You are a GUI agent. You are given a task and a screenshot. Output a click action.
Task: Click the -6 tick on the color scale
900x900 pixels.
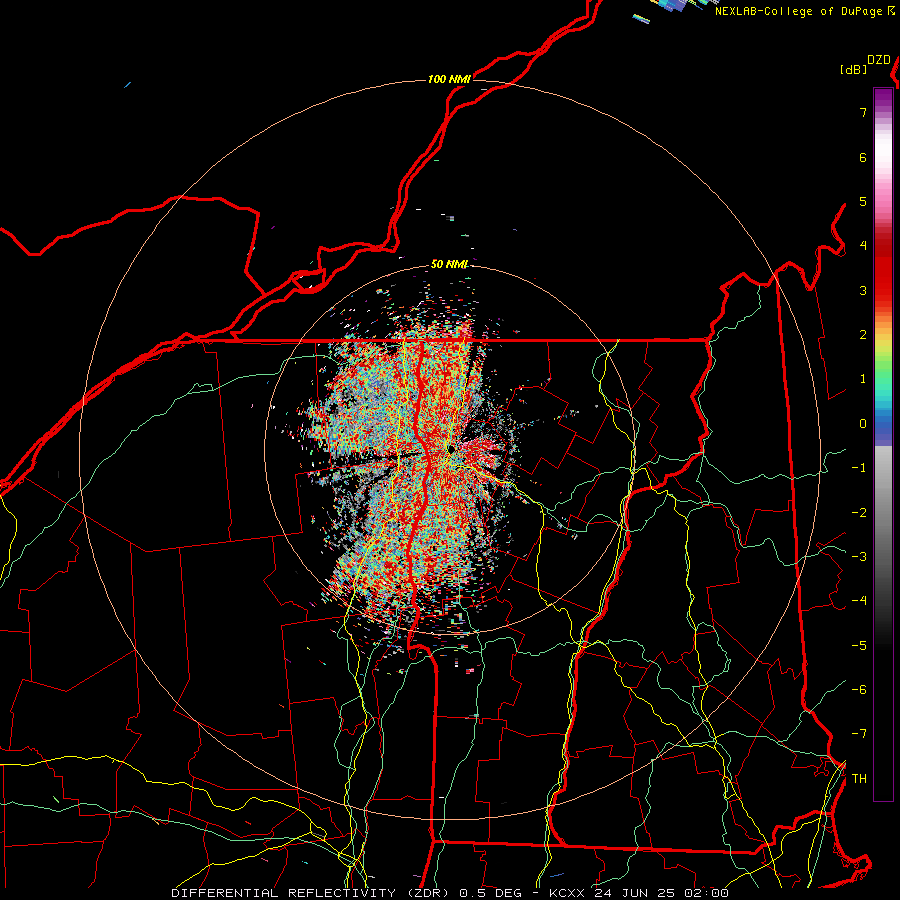pyautogui.click(x=859, y=690)
